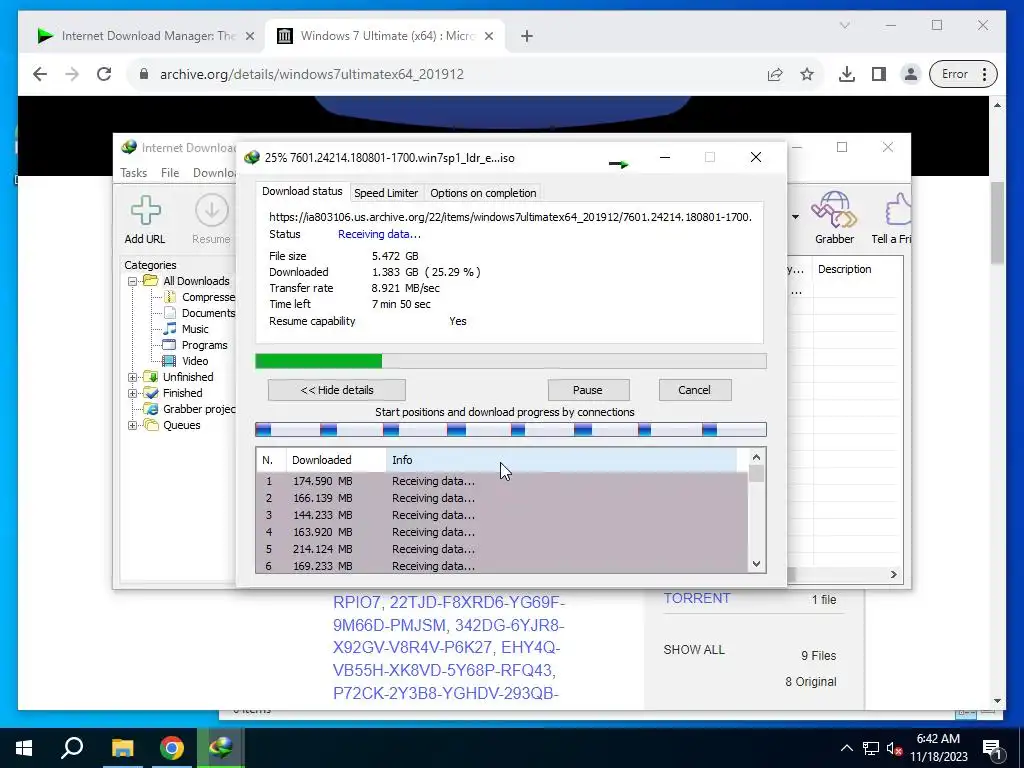Close the Windows 7 Ultimate browser tab
Viewport: 1024px width, 768px height.
click(488, 36)
